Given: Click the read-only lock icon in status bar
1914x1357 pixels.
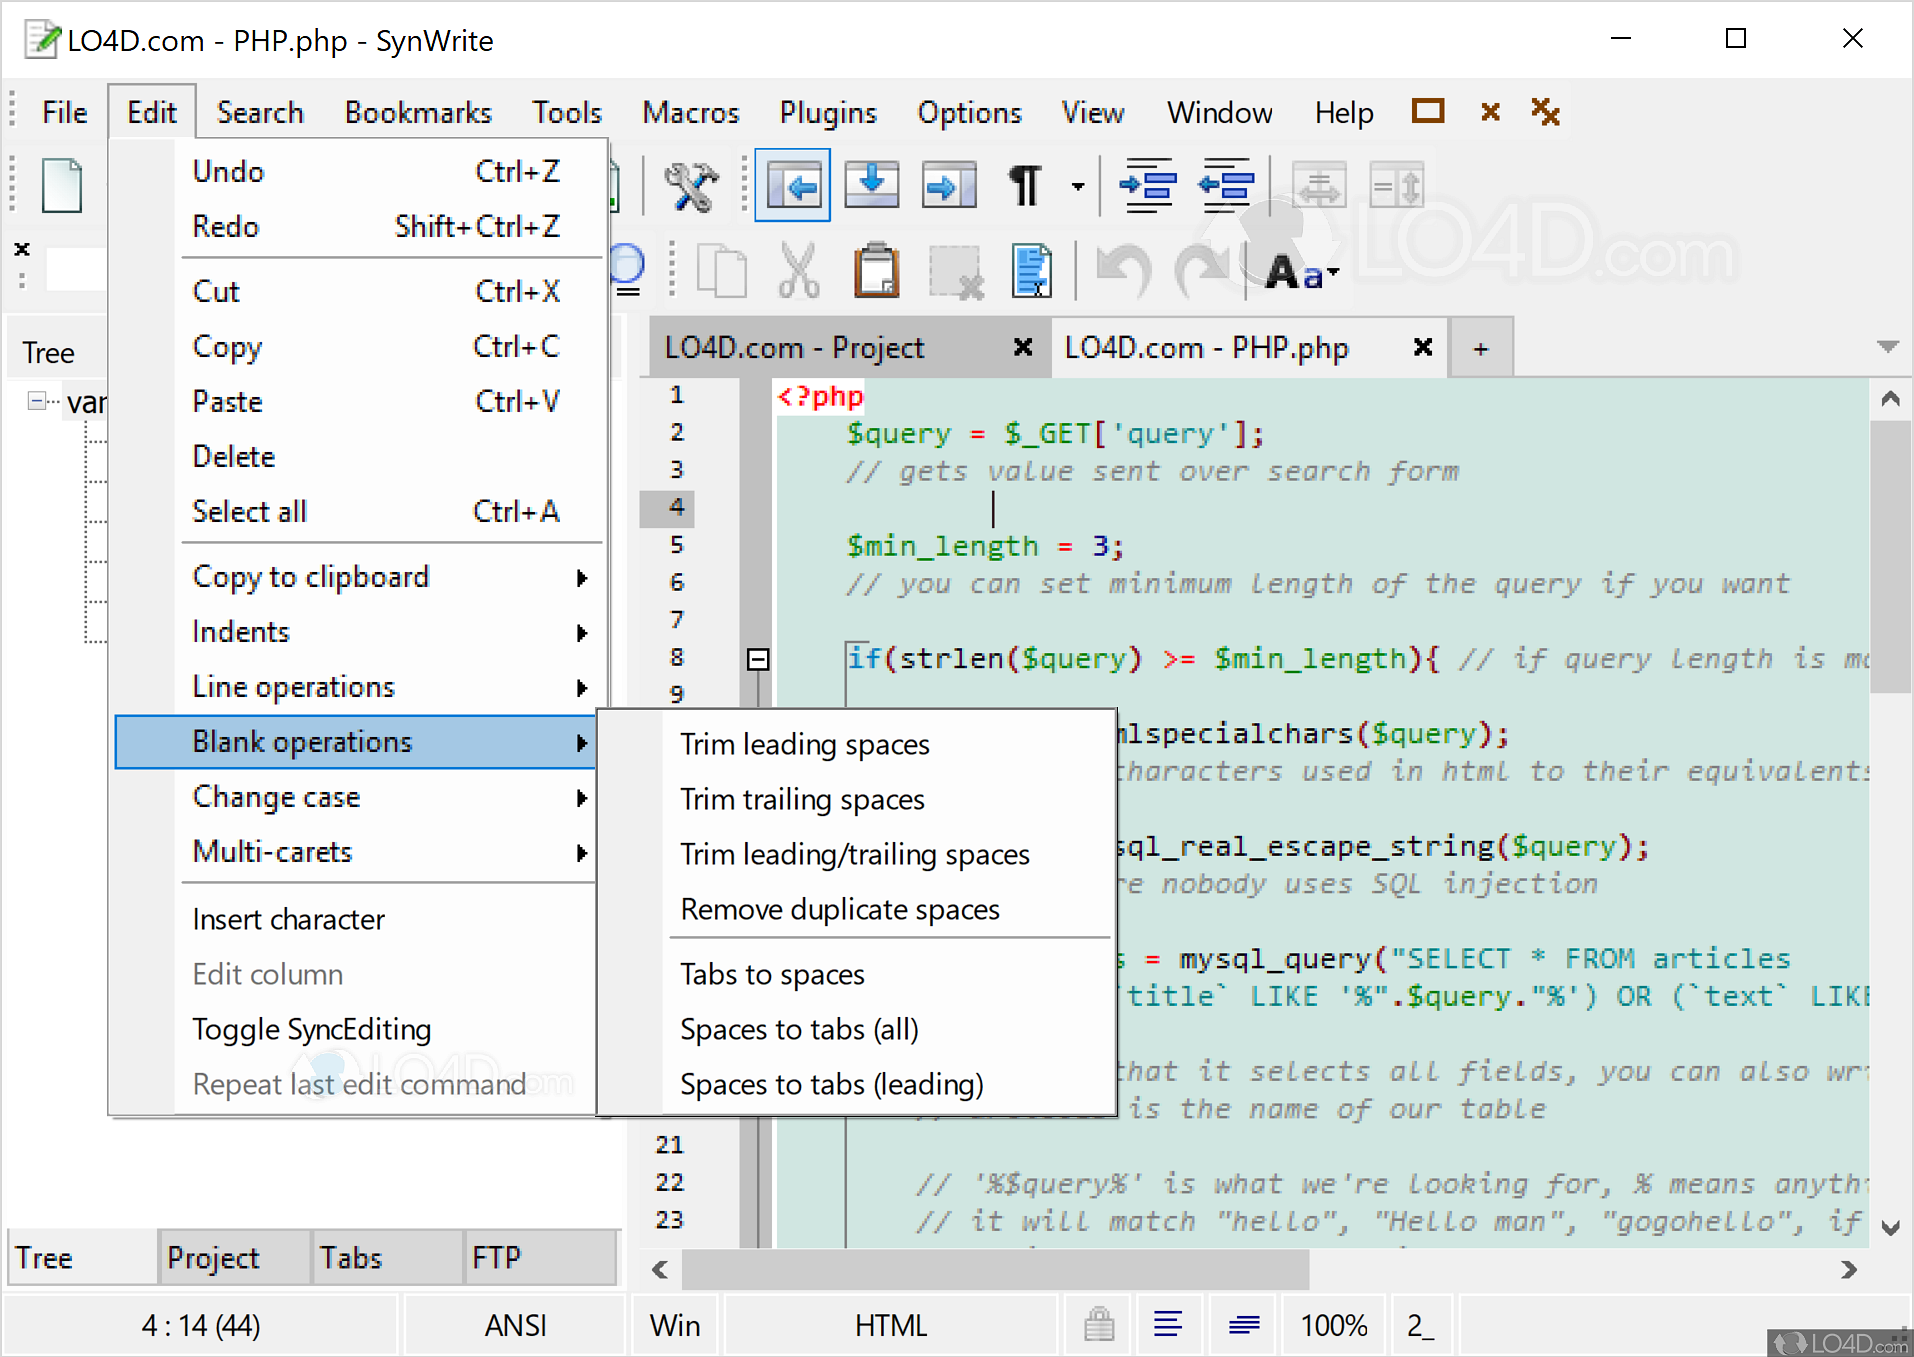Looking at the screenshot, I should point(1097,1324).
